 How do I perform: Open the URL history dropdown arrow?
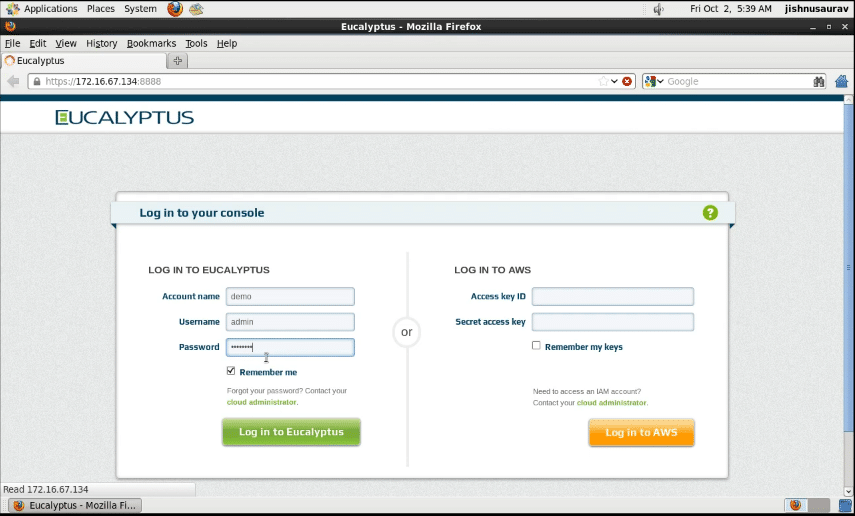(615, 81)
